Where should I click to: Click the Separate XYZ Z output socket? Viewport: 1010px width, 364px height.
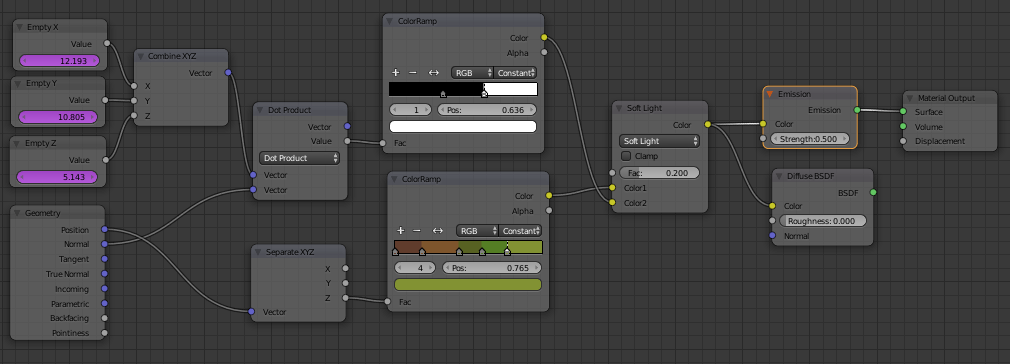[x=345, y=298]
